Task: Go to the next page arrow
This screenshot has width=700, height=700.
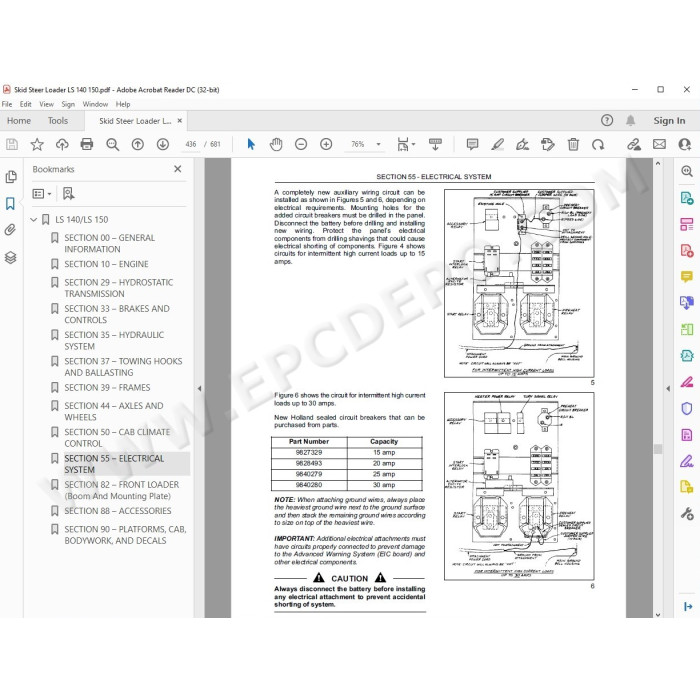Action: [162, 144]
